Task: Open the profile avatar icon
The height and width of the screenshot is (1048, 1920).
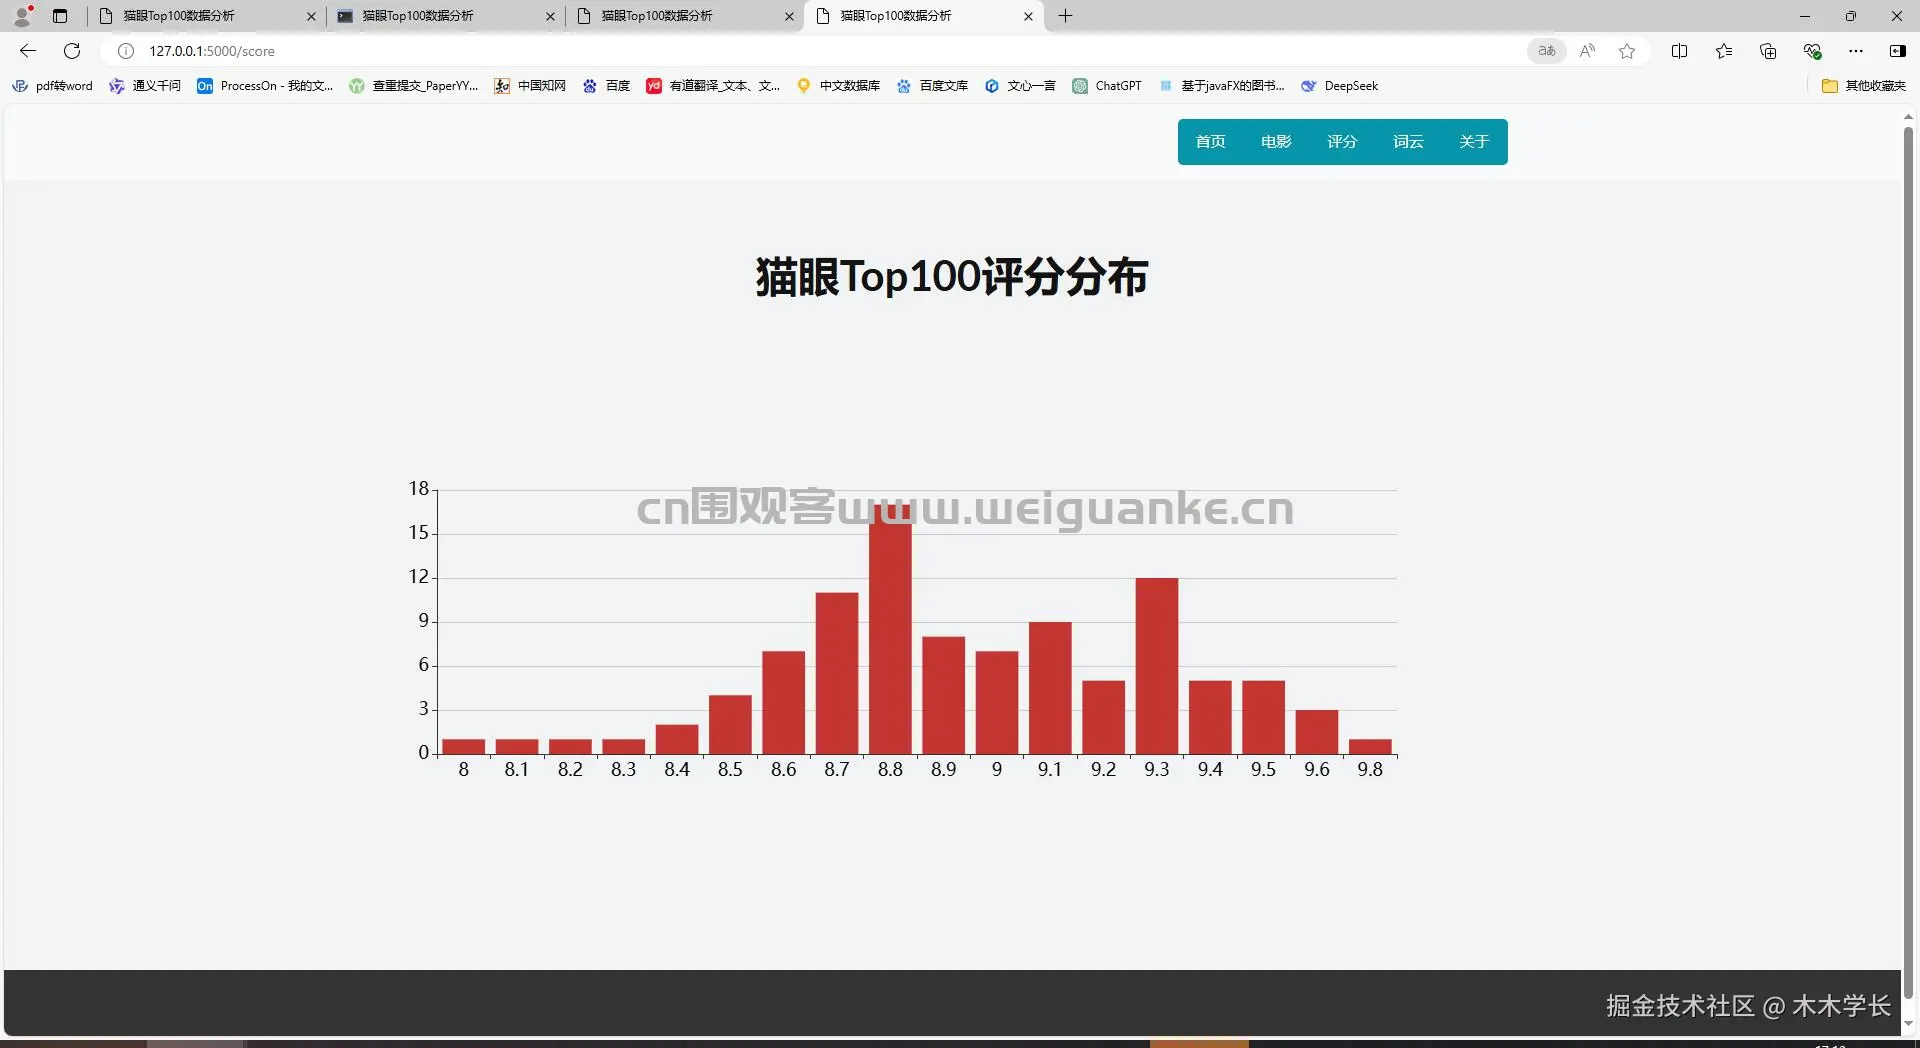Action: click(23, 16)
